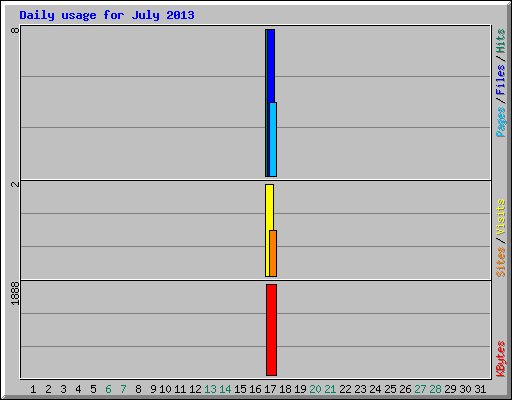Click the 'KBytes' legend label
512x400 pixels.
(501, 359)
